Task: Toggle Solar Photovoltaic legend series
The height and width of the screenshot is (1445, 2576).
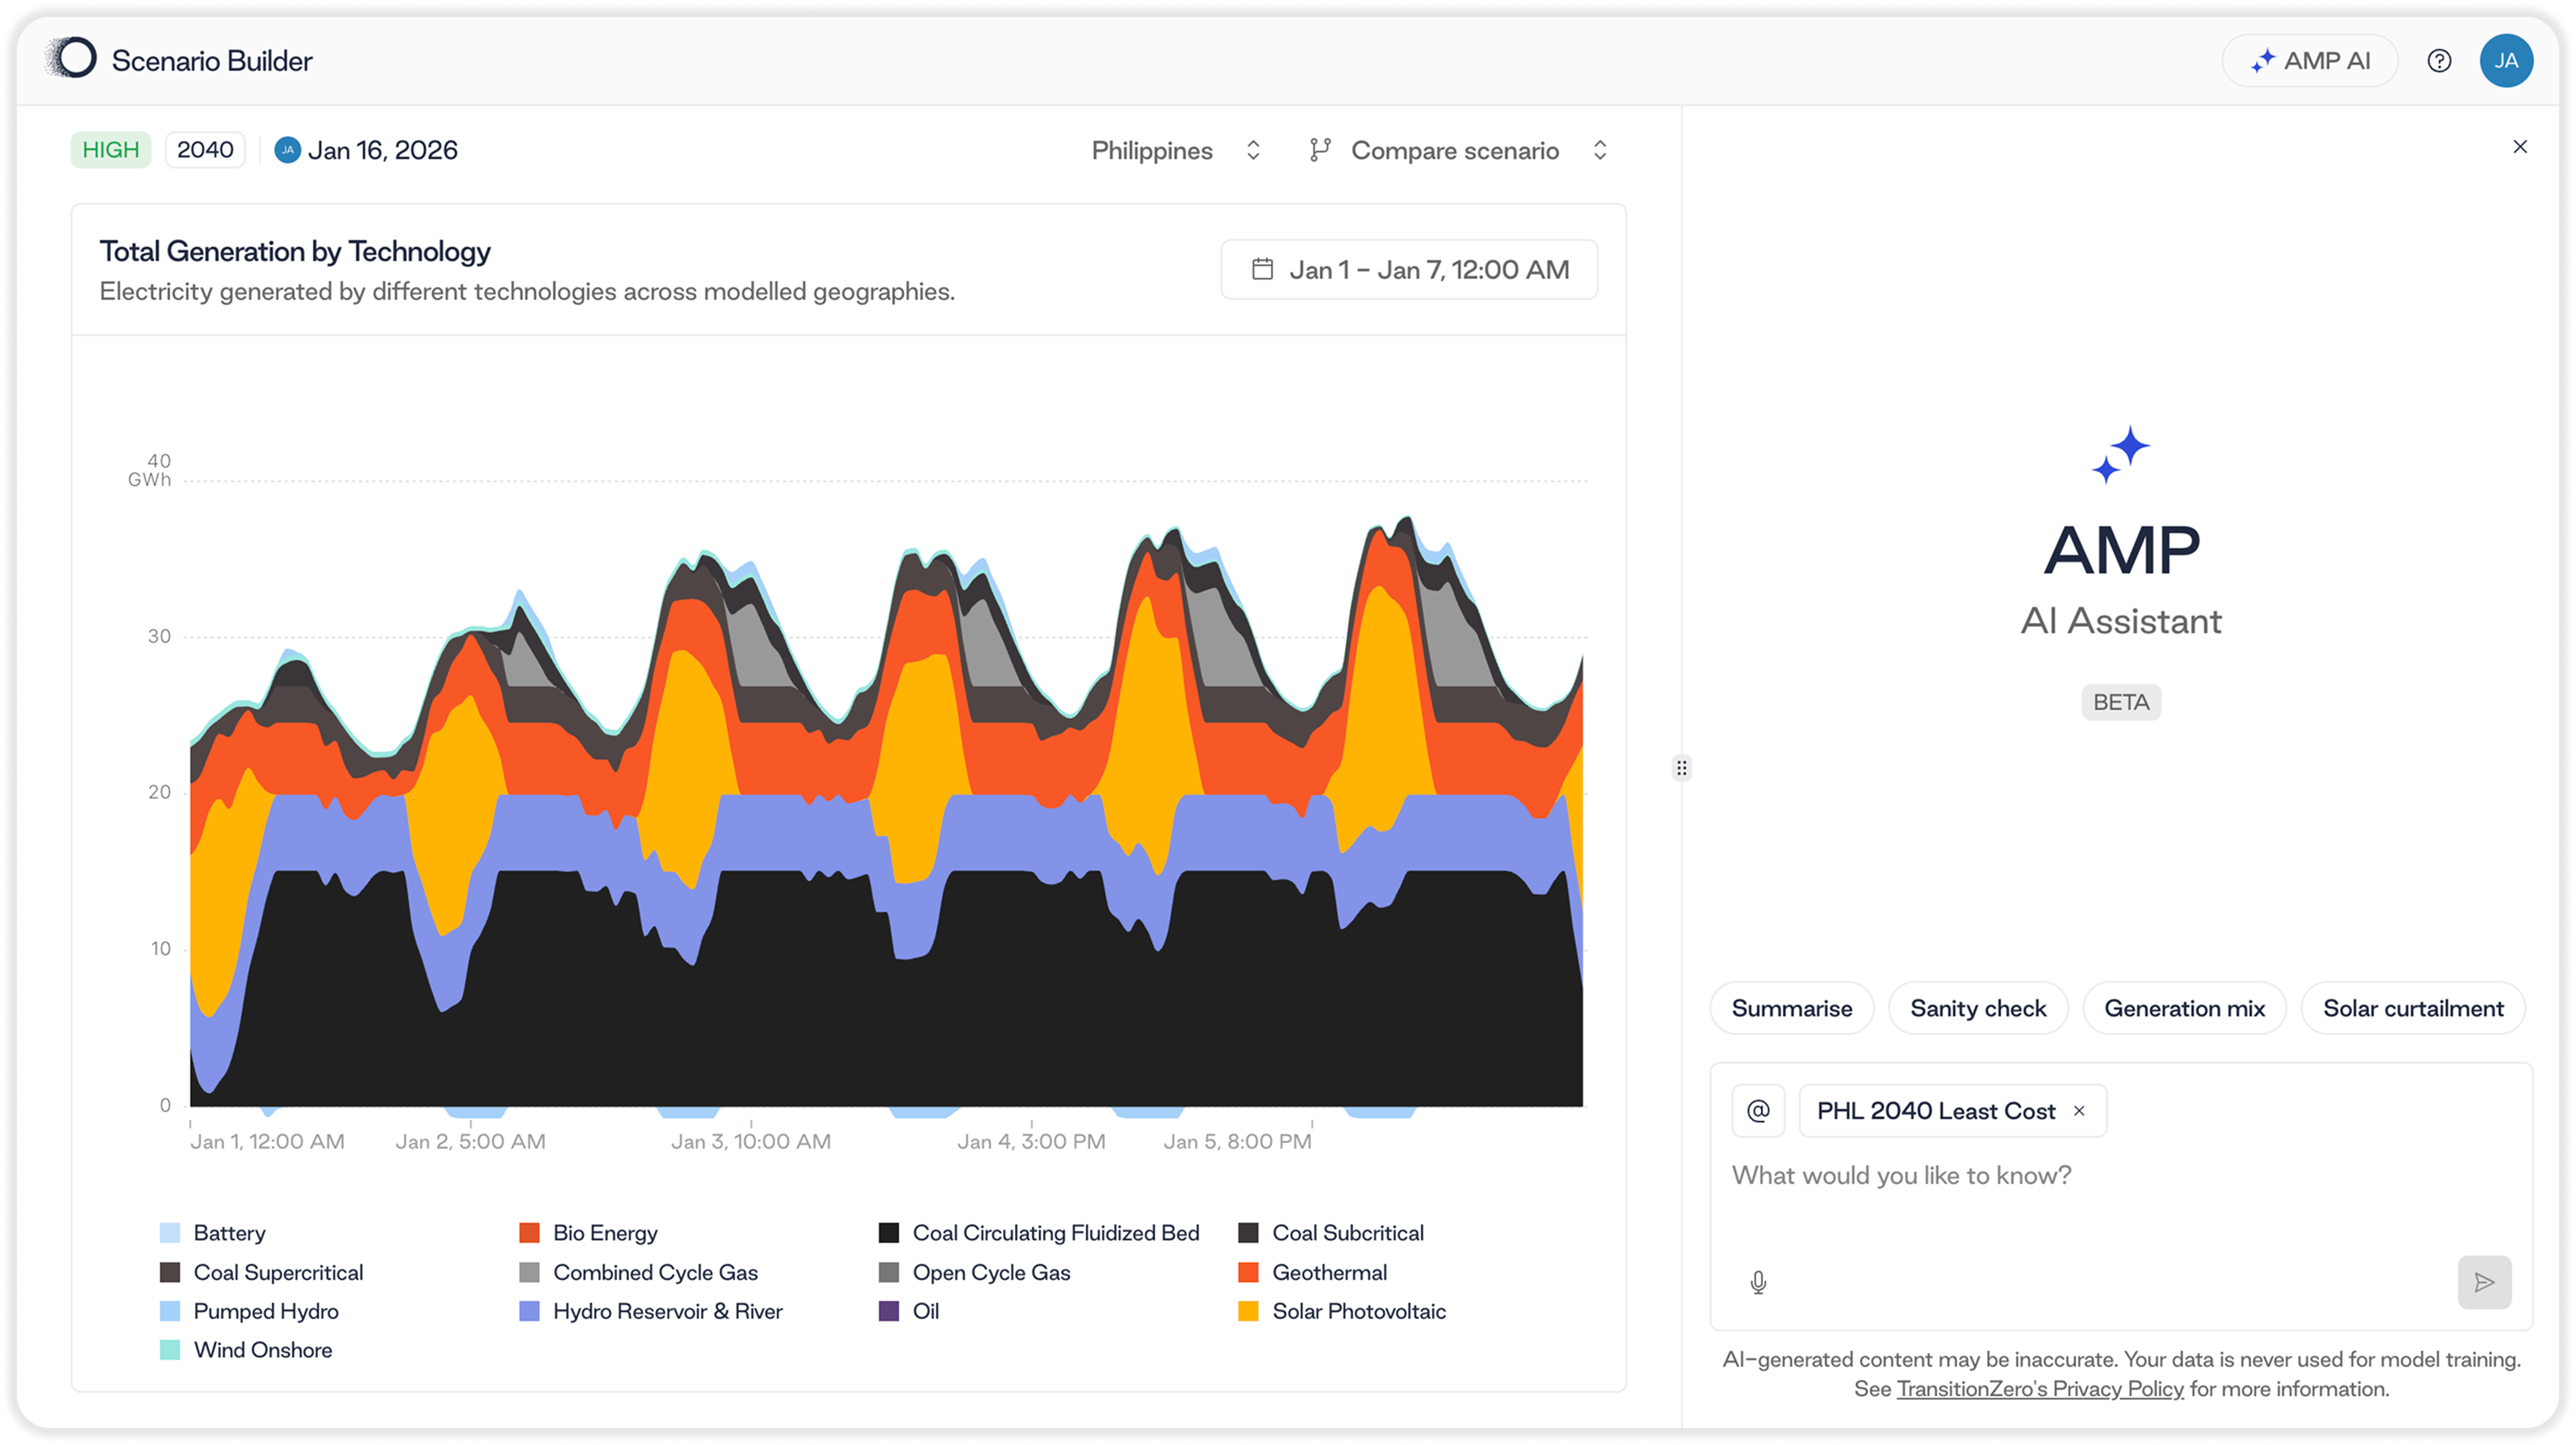Action: (1358, 1311)
